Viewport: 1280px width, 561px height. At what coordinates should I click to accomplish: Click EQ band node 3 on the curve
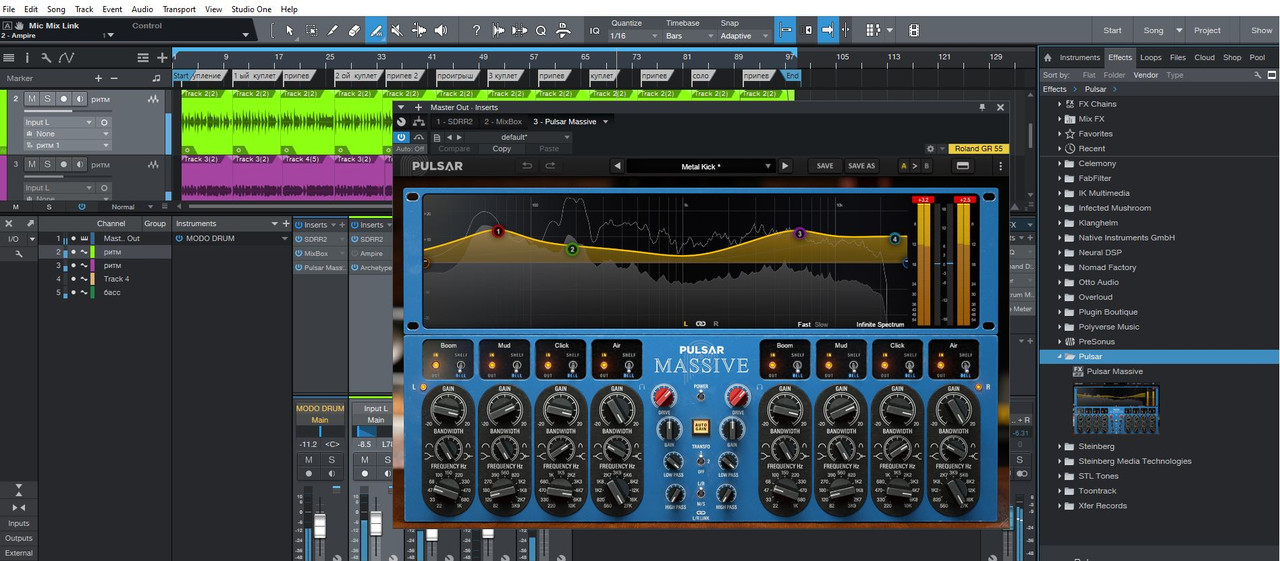point(799,233)
